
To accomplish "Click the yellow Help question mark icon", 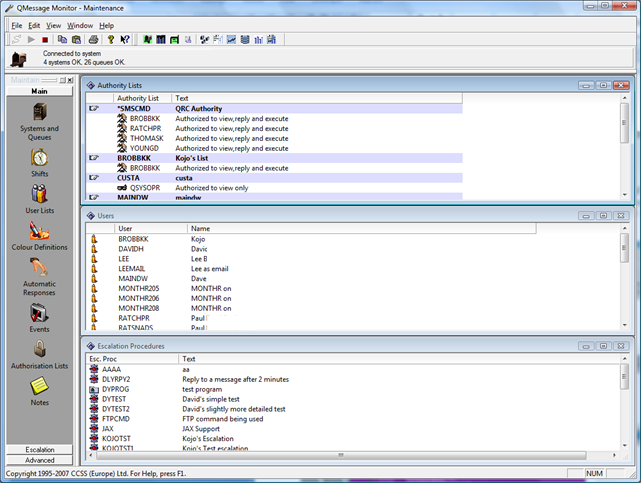I will 110,40.
